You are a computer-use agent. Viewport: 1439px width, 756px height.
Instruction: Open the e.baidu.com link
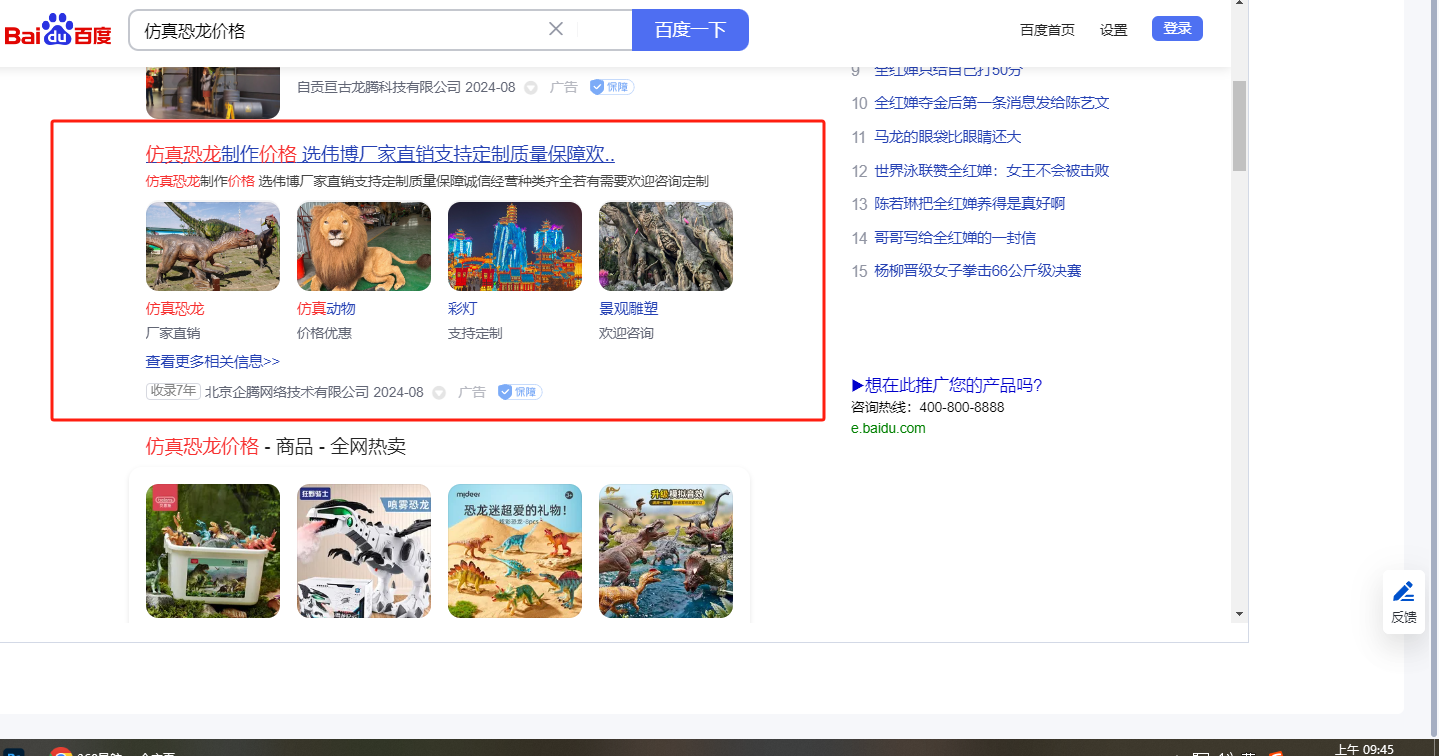888,428
